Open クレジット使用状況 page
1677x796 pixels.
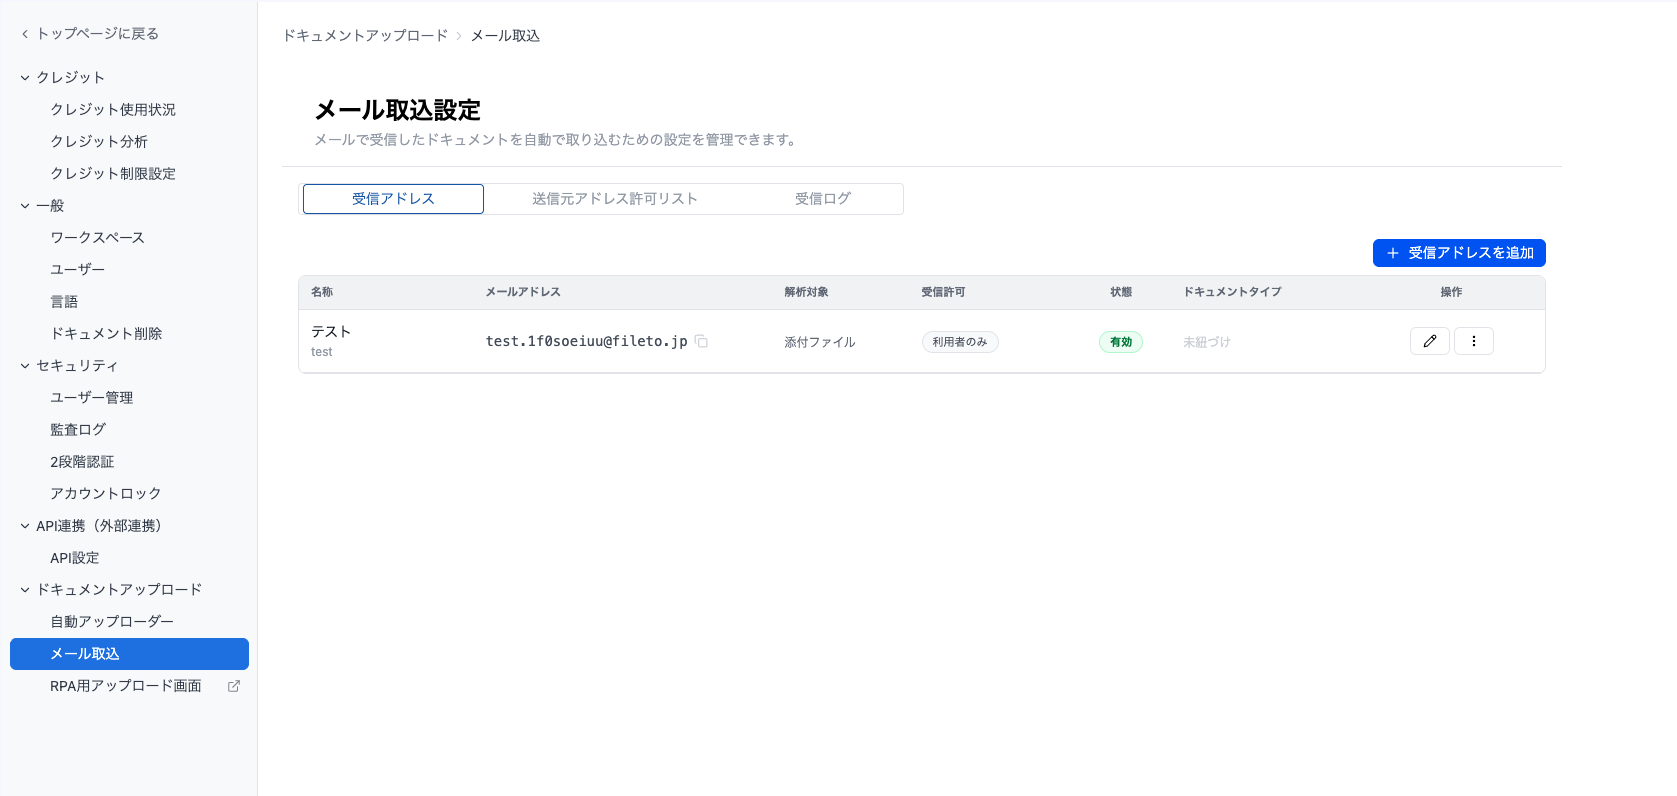[x=113, y=110]
